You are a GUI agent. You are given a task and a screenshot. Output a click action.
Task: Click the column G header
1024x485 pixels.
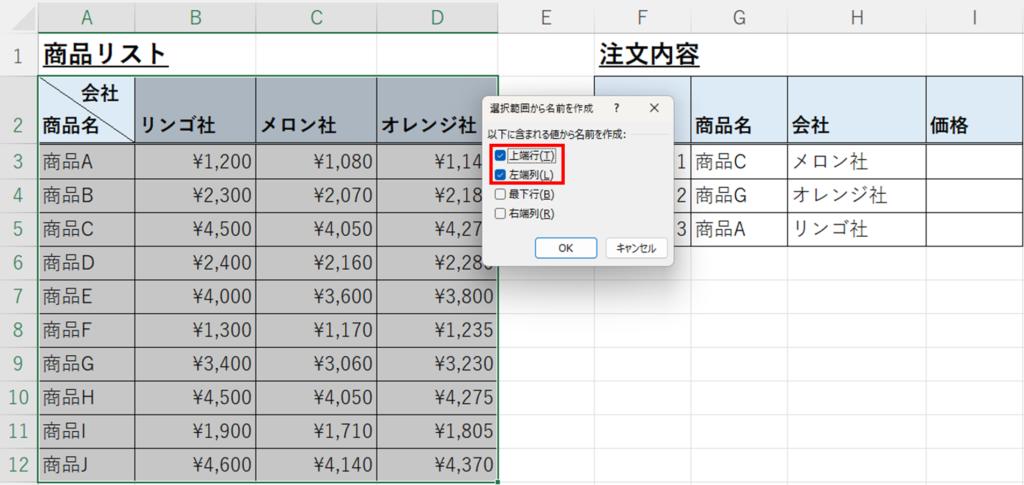(x=739, y=16)
